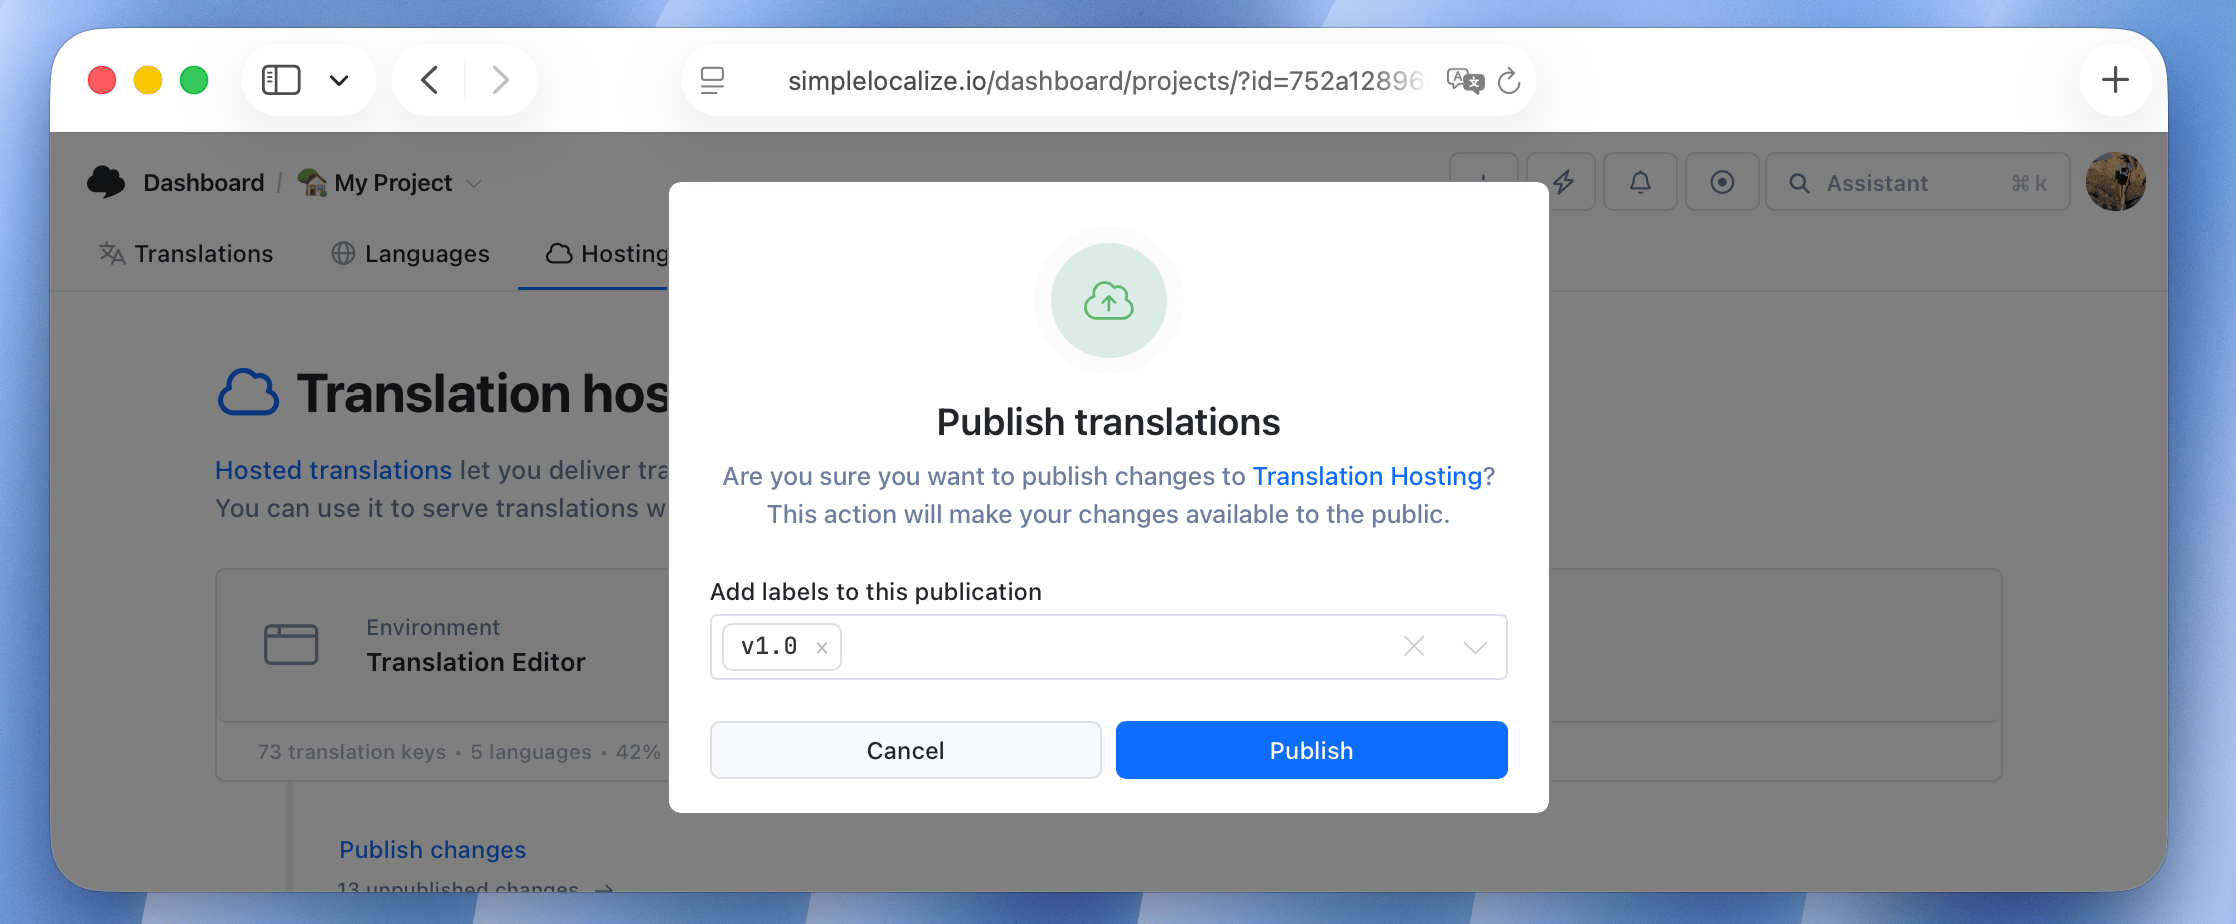This screenshot has height=924, width=2236.
Task: Reload the page
Action: [x=1510, y=81]
